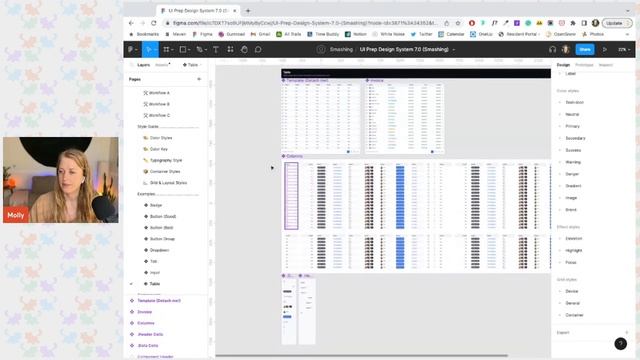This screenshot has height=360, width=640.
Task: Open the zoom level dropdown
Action: (x=624, y=49)
